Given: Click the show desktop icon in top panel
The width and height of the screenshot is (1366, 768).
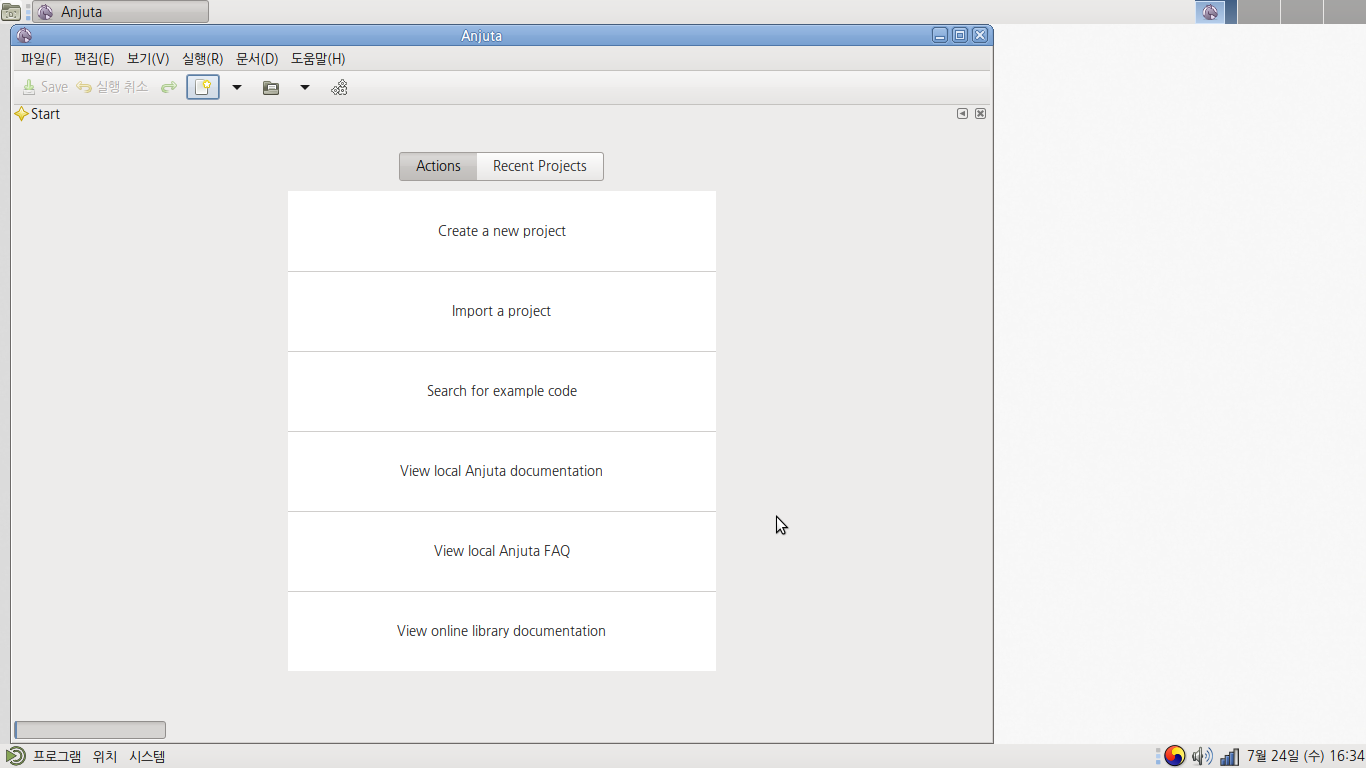Looking at the screenshot, I should click(11, 12).
